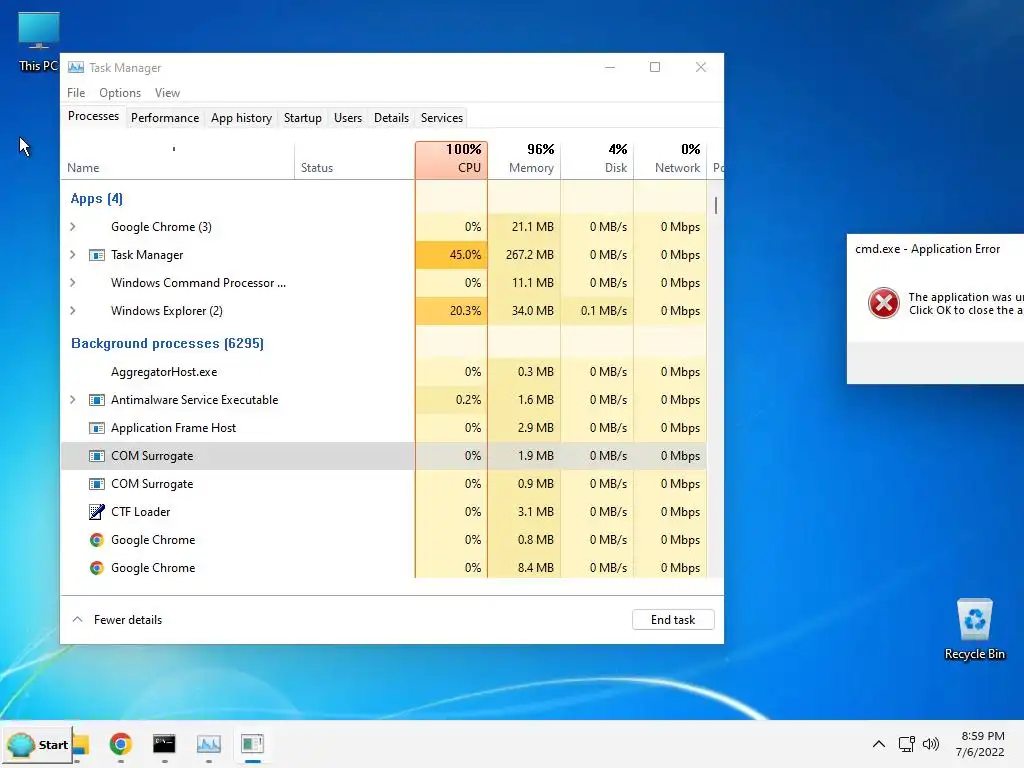1024x768 pixels.
Task: Click the Task Manager row icon under Apps
Action: coord(97,255)
